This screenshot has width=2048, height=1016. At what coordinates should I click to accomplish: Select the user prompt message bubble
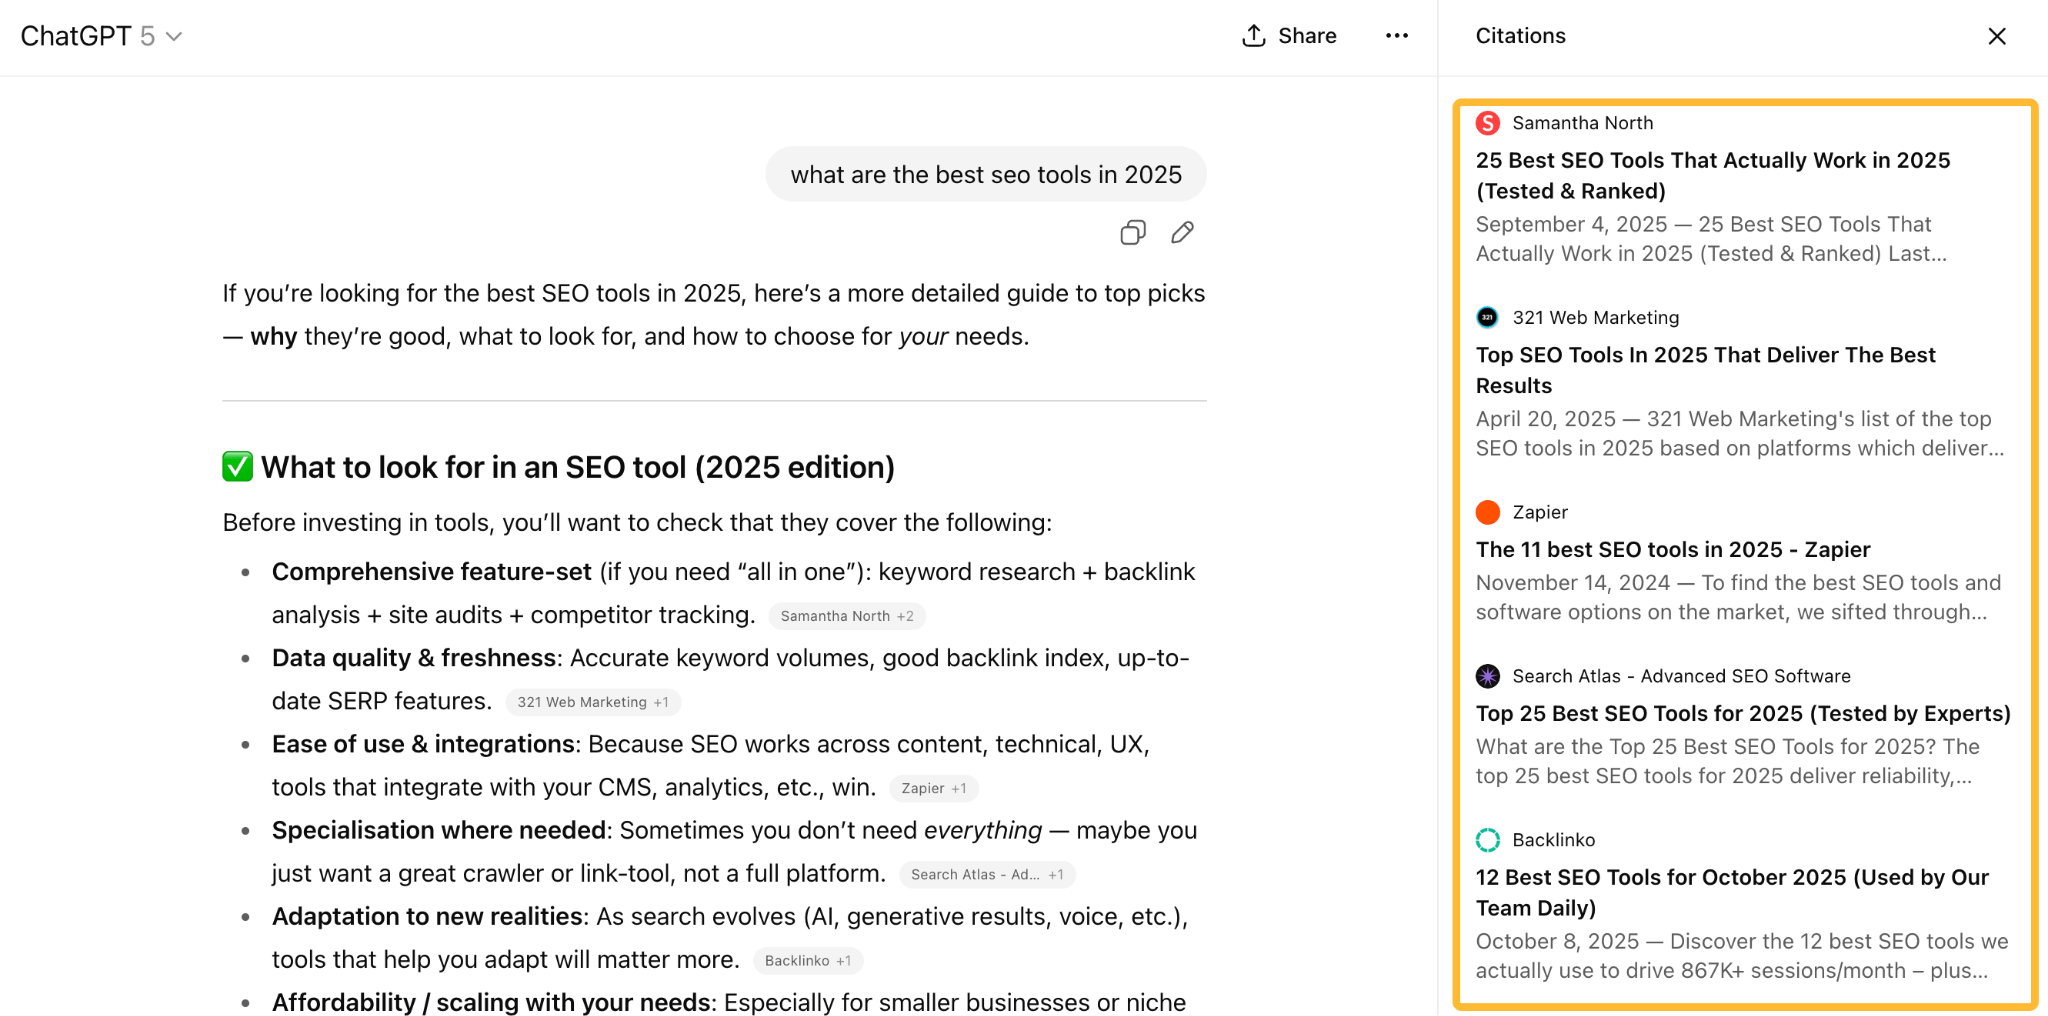tap(984, 173)
